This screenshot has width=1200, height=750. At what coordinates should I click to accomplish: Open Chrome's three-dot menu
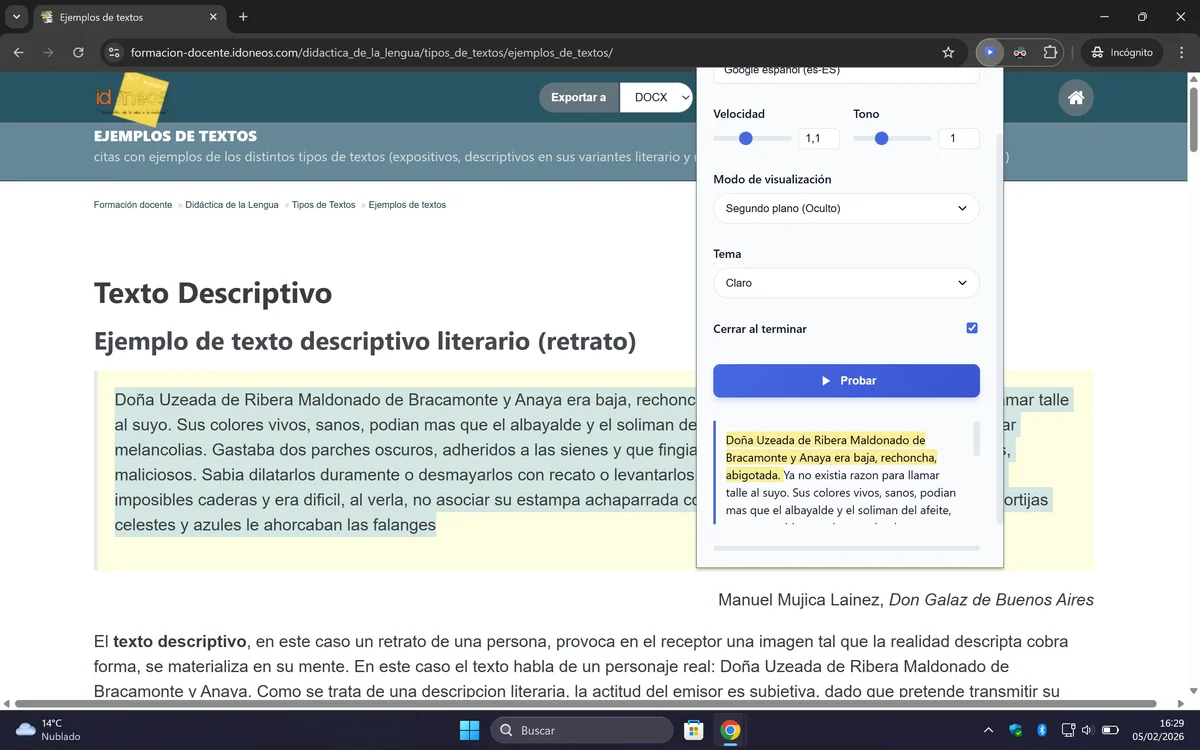[1181, 52]
